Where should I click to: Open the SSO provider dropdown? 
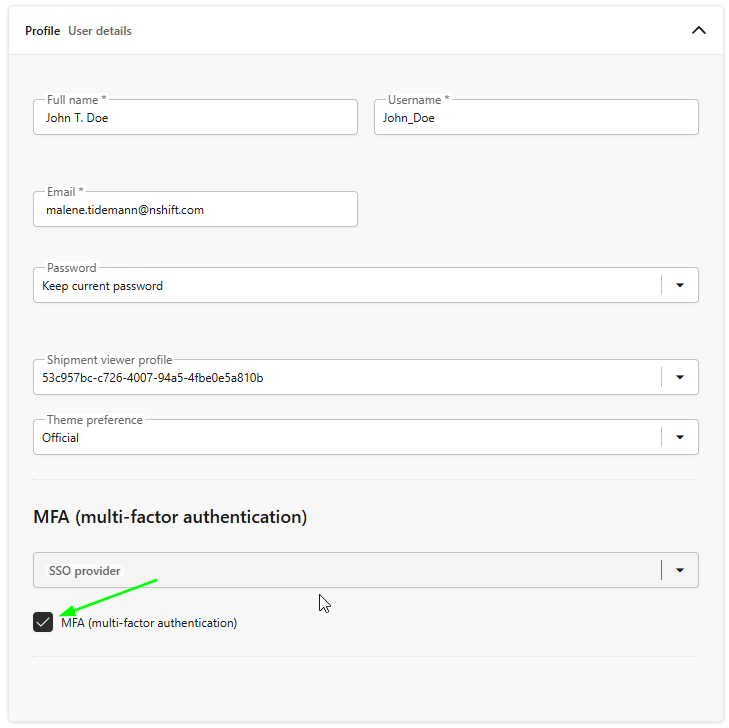pos(365,570)
